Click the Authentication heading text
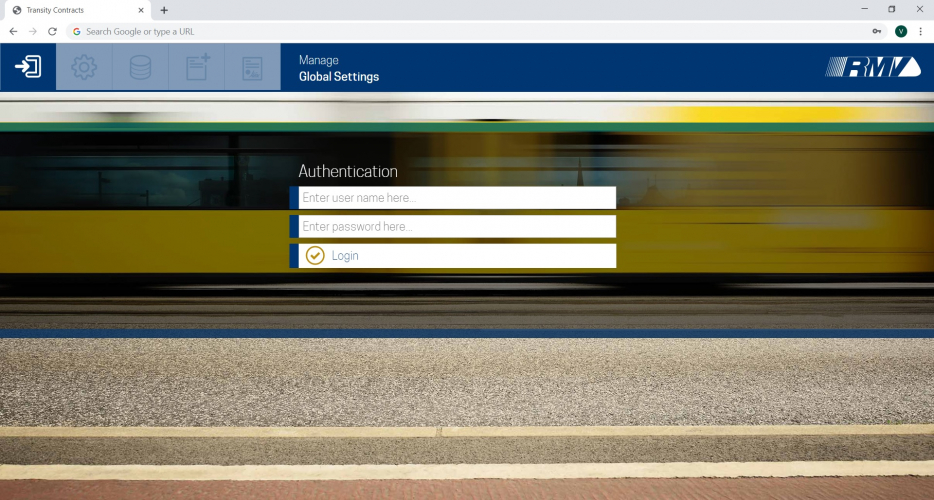Image resolution: width=934 pixels, height=500 pixels. click(x=348, y=172)
